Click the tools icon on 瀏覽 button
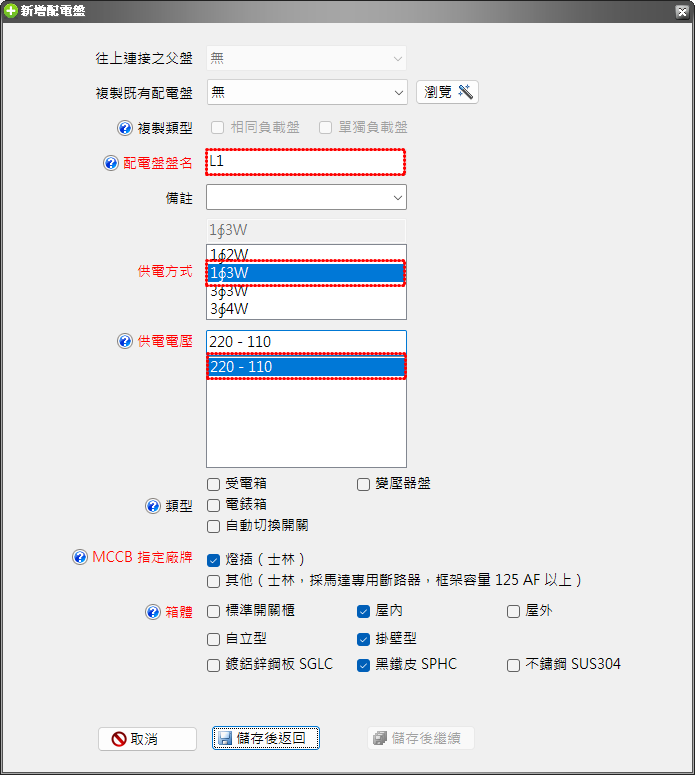695x775 pixels. [465, 92]
